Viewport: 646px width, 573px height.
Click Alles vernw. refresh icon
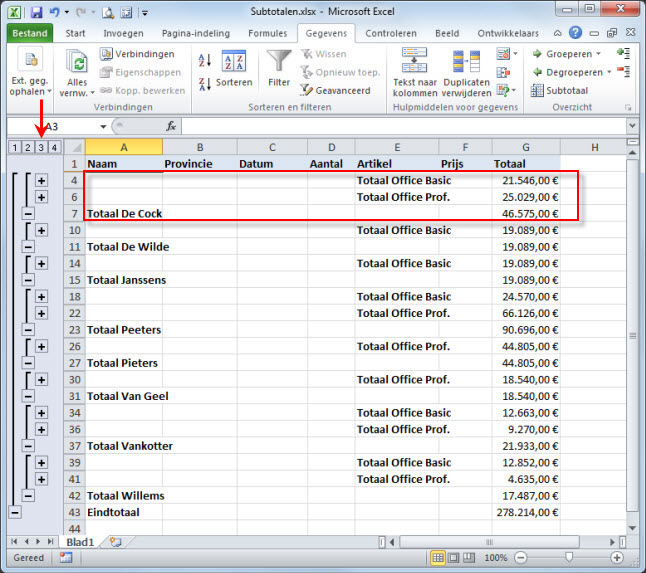click(77, 64)
